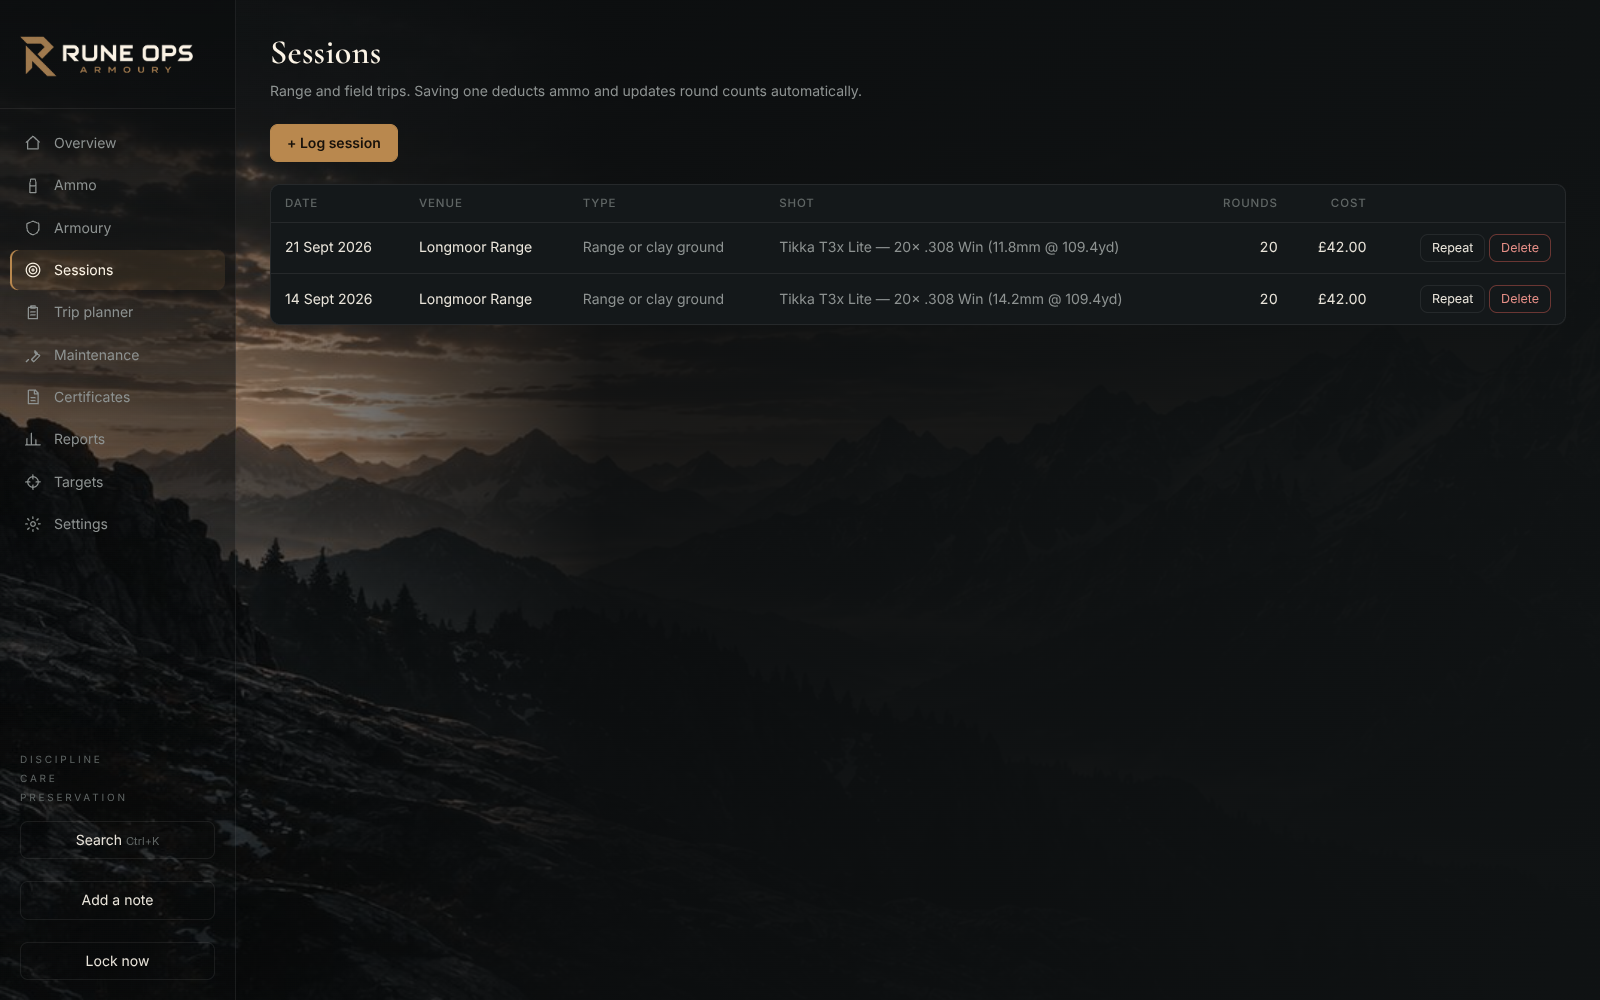Click the 14 Sept 2026 date cell
This screenshot has width=1600, height=1000.
pyautogui.click(x=328, y=299)
